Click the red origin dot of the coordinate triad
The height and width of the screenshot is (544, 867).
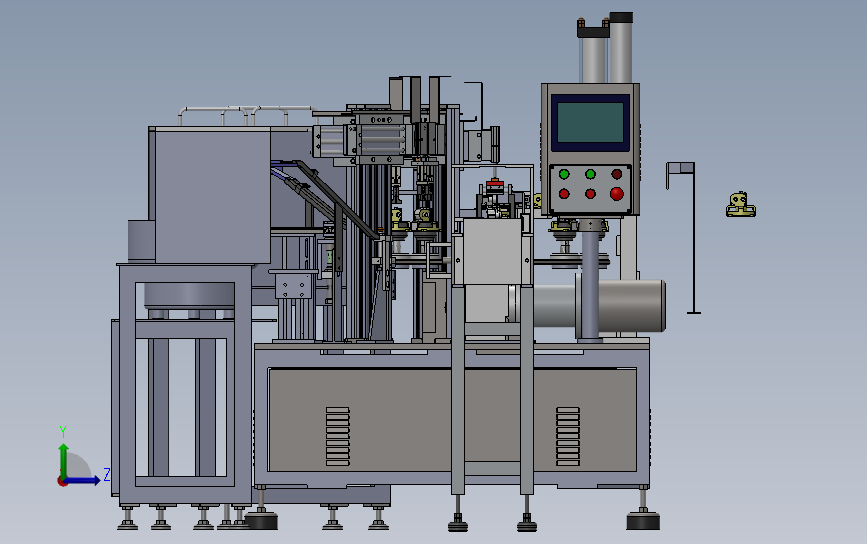(62, 481)
